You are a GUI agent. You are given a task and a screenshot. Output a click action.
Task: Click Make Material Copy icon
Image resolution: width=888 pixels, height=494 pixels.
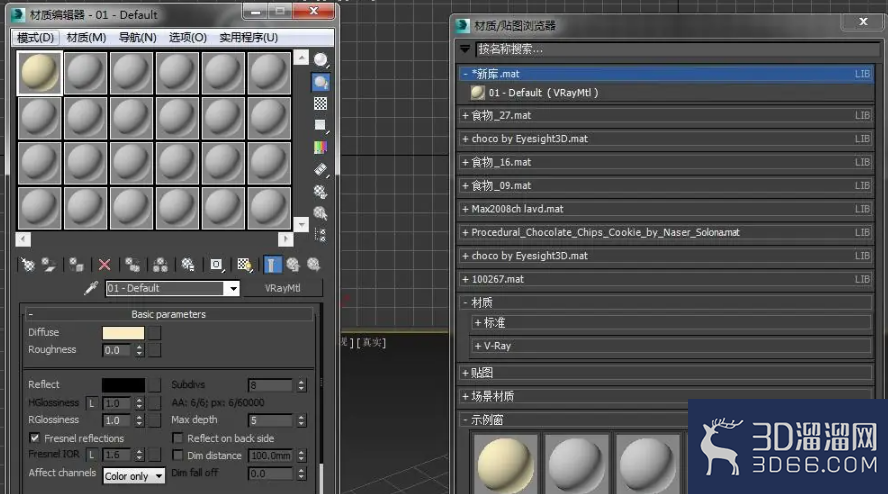pyautogui.click(x=133, y=265)
